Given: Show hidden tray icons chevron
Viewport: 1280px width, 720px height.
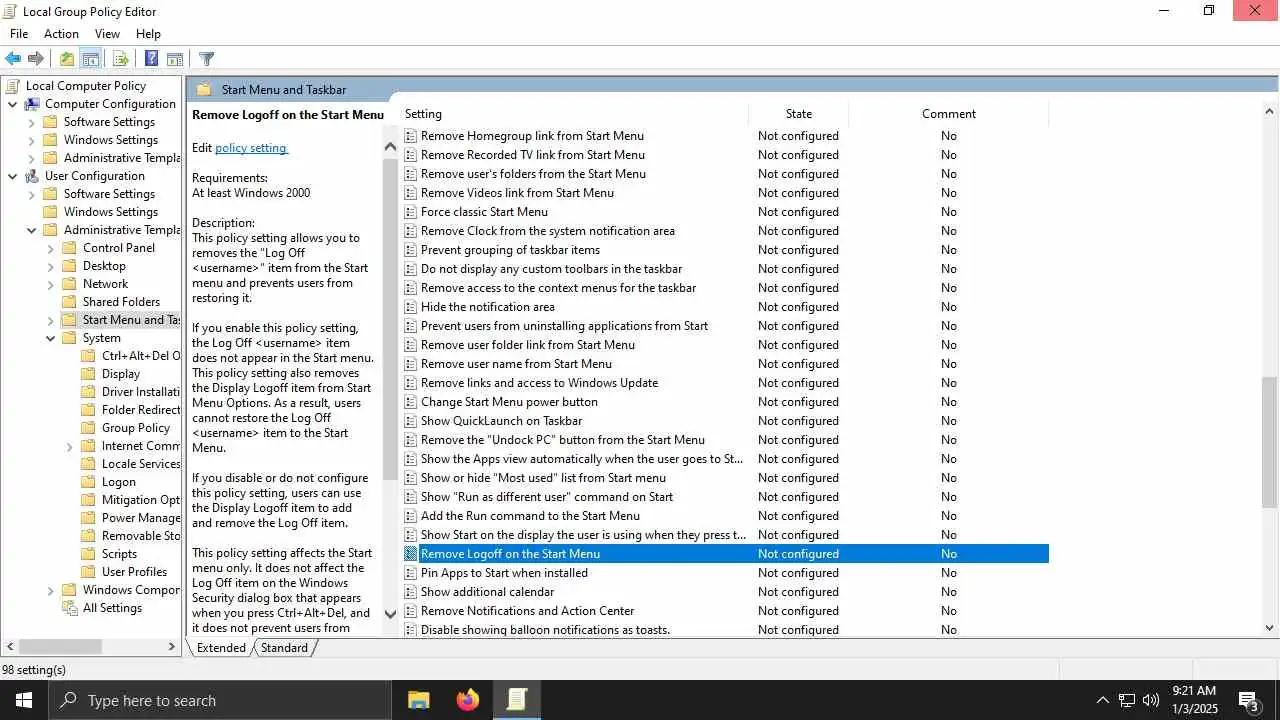Looking at the screenshot, I should coord(1102,700).
